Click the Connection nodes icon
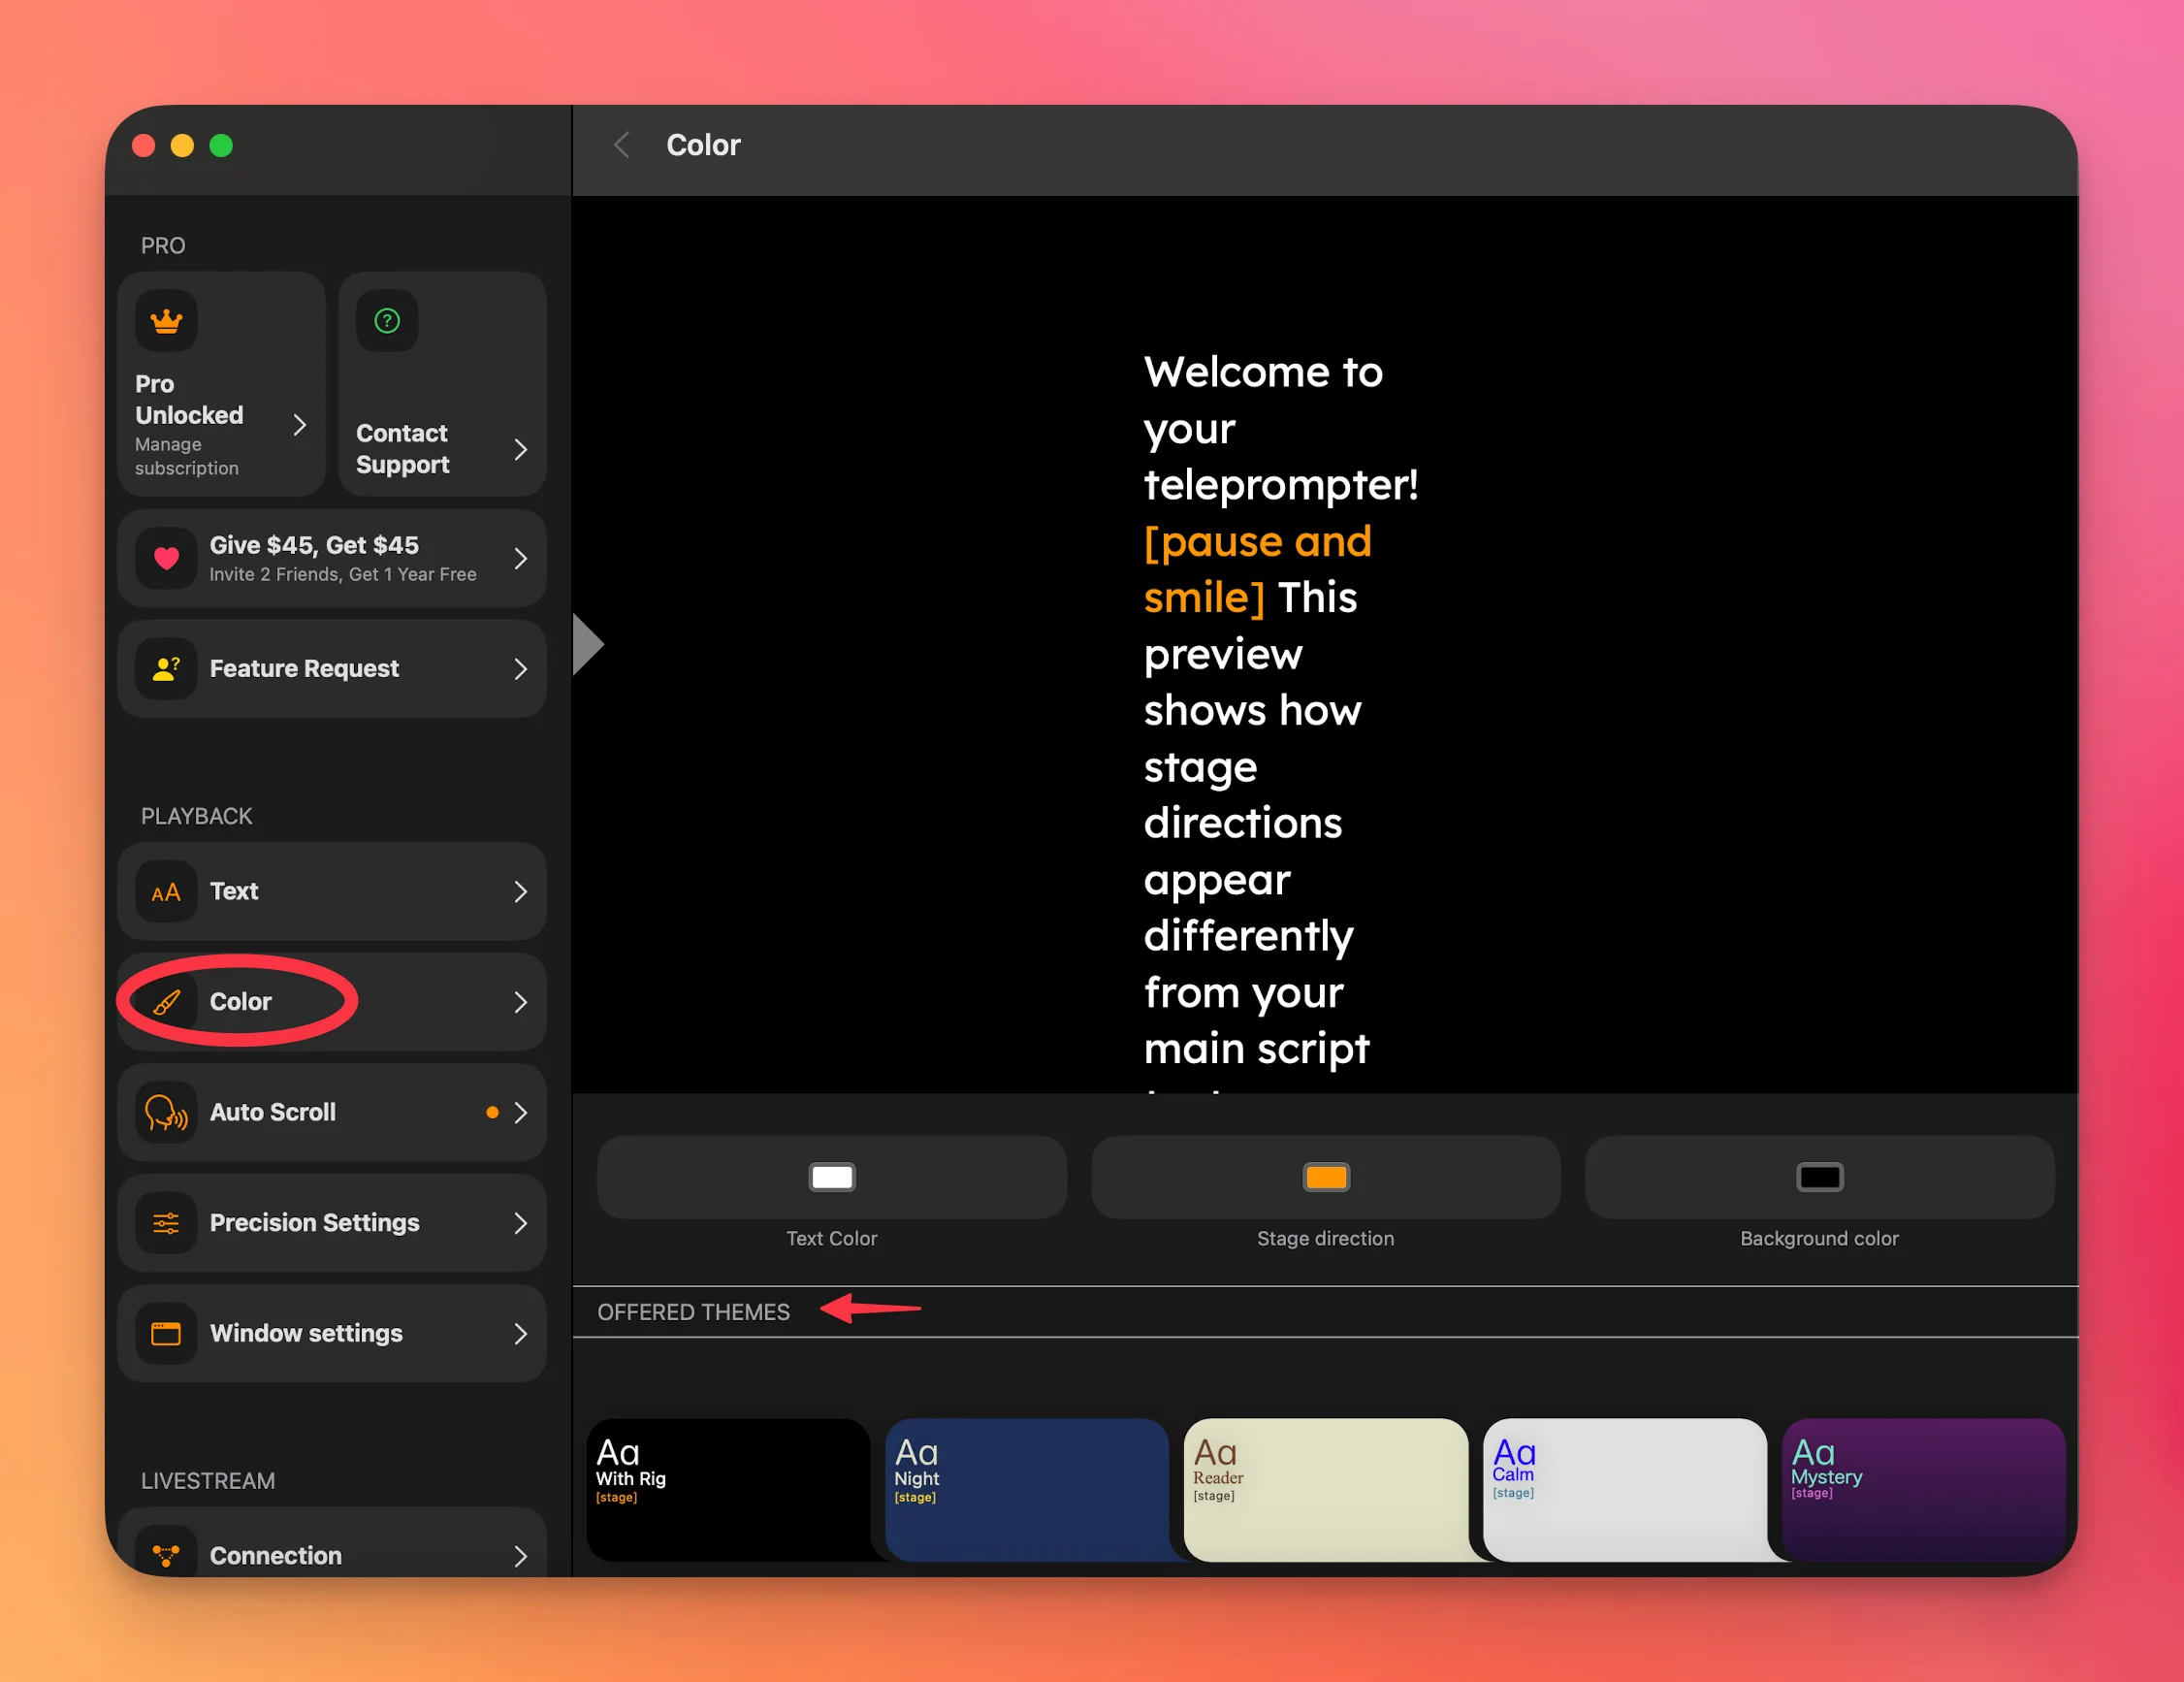This screenshot has width=2184, height=1682. (166, 1554)
